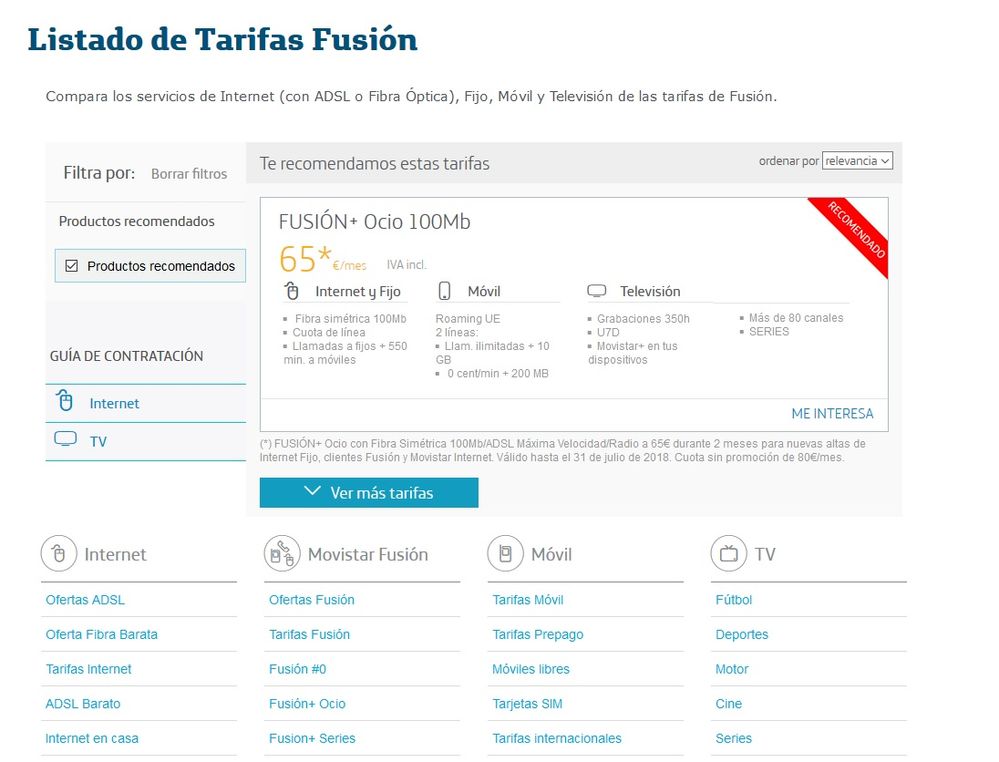Click the Internet y Fijo mouse icon
The width and height of the screenshot is (999, 762).
[x=292, y=291]
